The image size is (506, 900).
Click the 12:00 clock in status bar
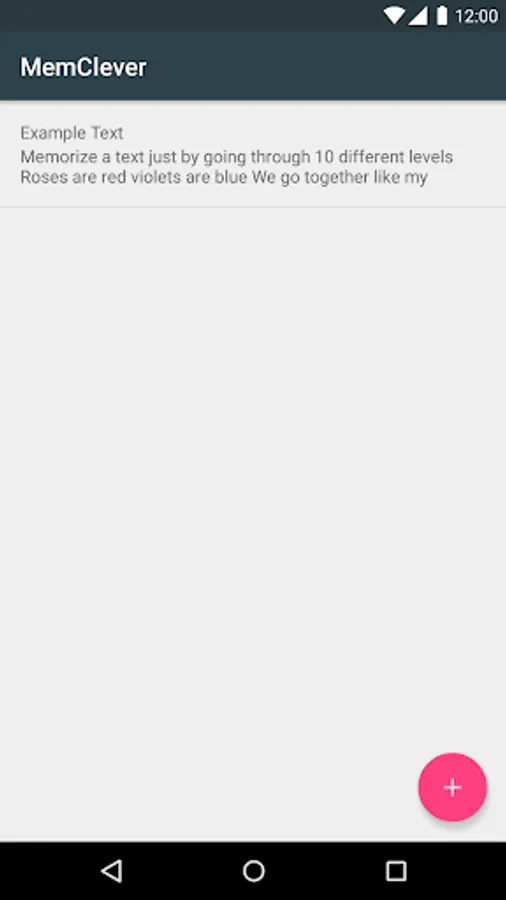click(476, 16)
